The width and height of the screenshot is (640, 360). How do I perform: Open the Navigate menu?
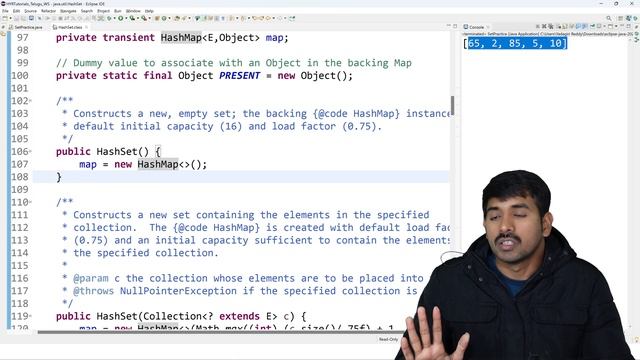(68, 11)
